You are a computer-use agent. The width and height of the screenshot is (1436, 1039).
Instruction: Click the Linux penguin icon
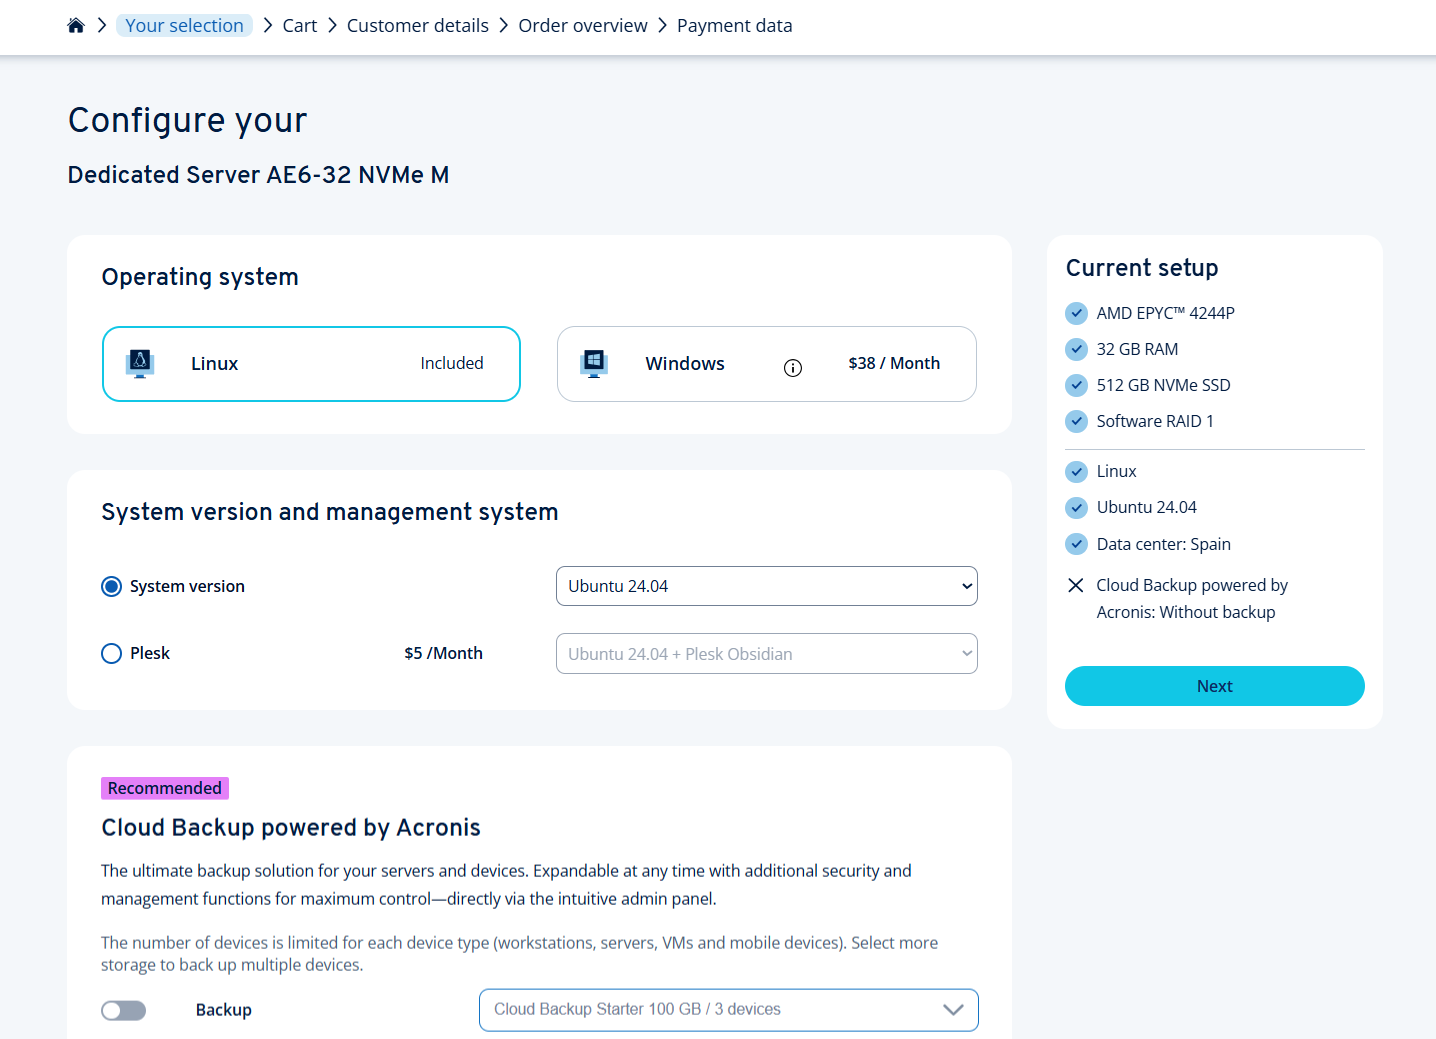click(140, 363)
